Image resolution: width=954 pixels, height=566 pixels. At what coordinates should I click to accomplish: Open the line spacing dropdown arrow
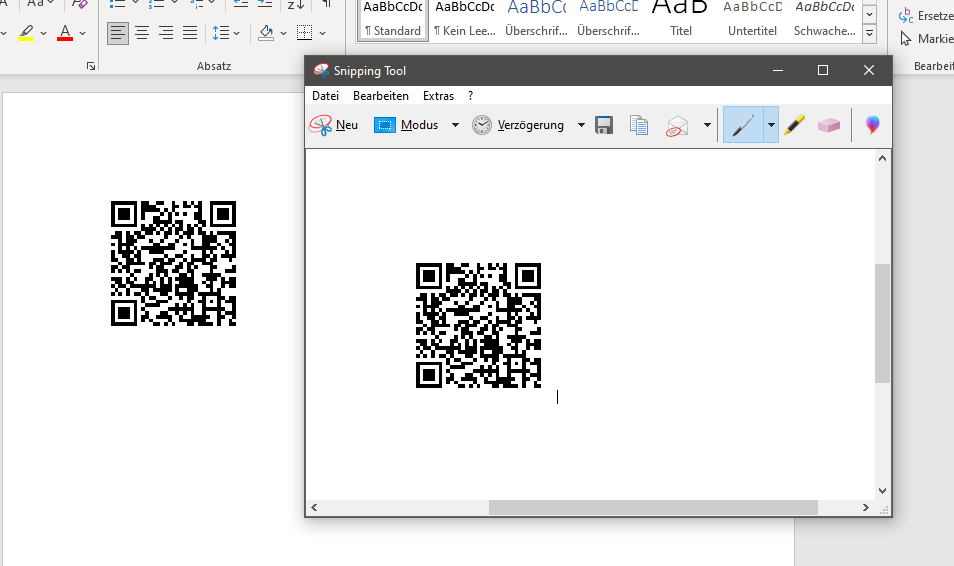[237, 33]
